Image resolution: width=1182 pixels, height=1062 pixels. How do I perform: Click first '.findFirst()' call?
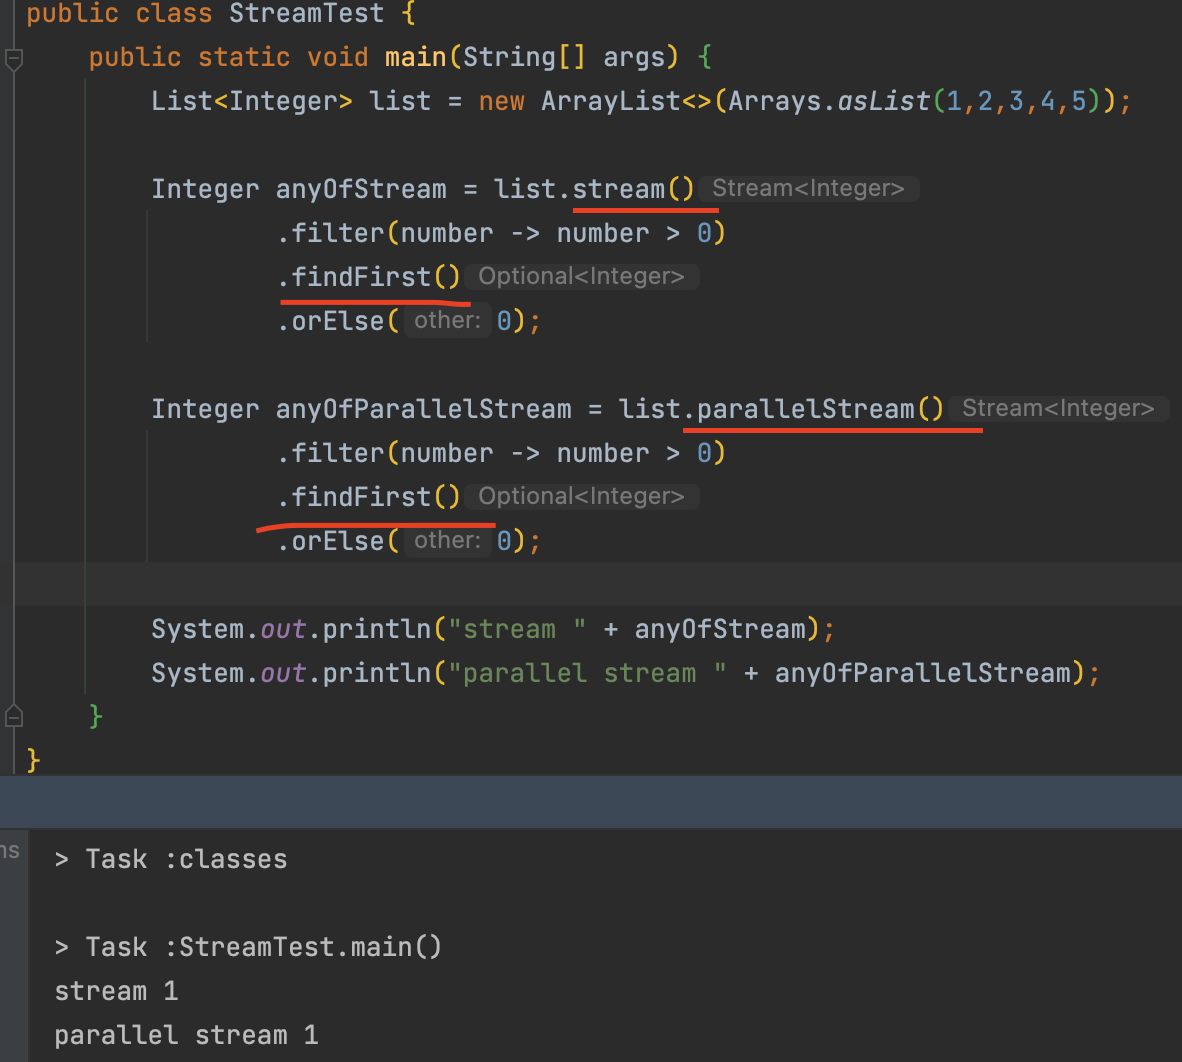click(x=369, y=277)
